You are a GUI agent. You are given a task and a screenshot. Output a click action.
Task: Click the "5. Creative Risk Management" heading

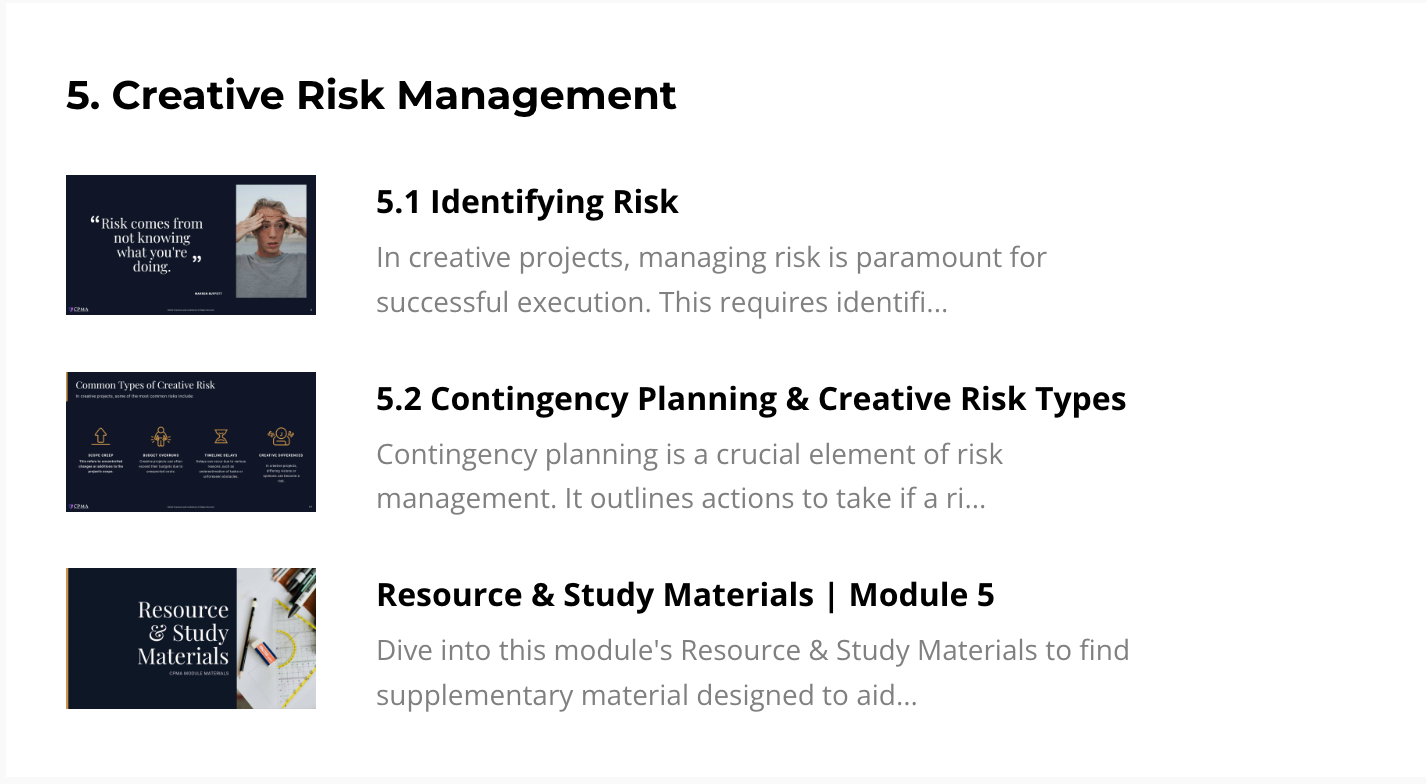tap(371, 95)
